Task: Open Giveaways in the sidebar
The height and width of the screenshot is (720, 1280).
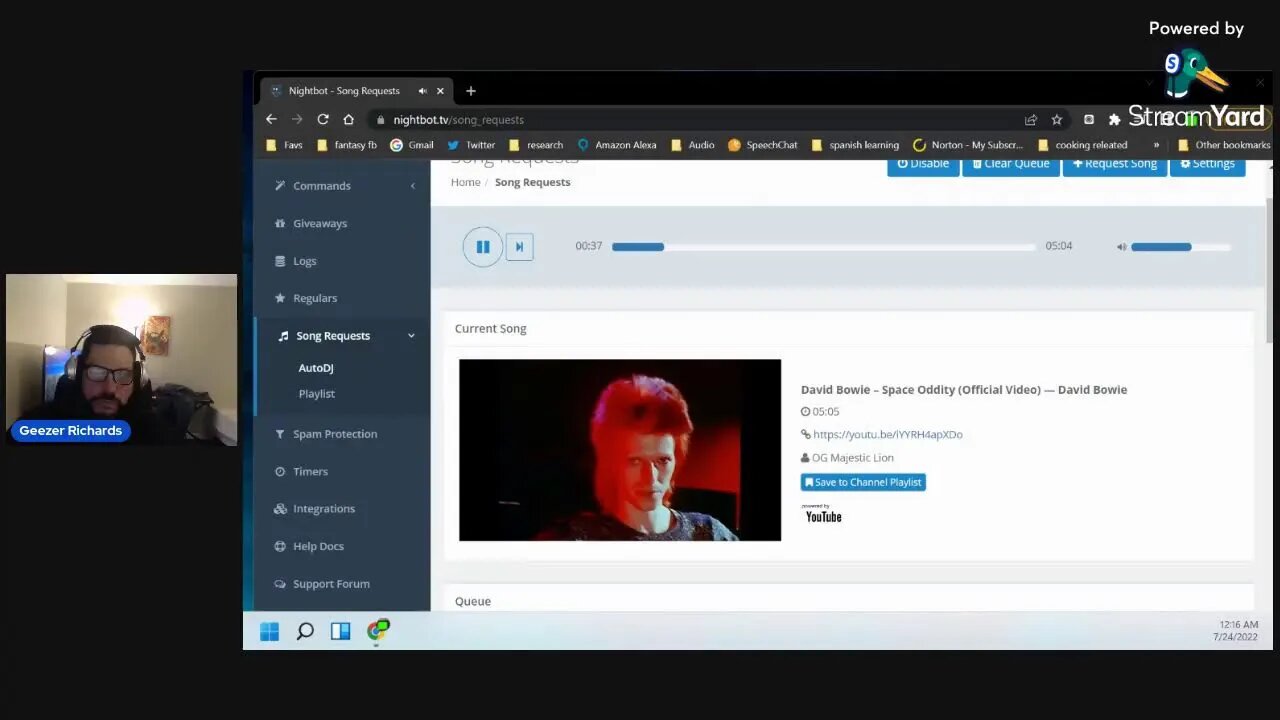Action: [320, 223]
